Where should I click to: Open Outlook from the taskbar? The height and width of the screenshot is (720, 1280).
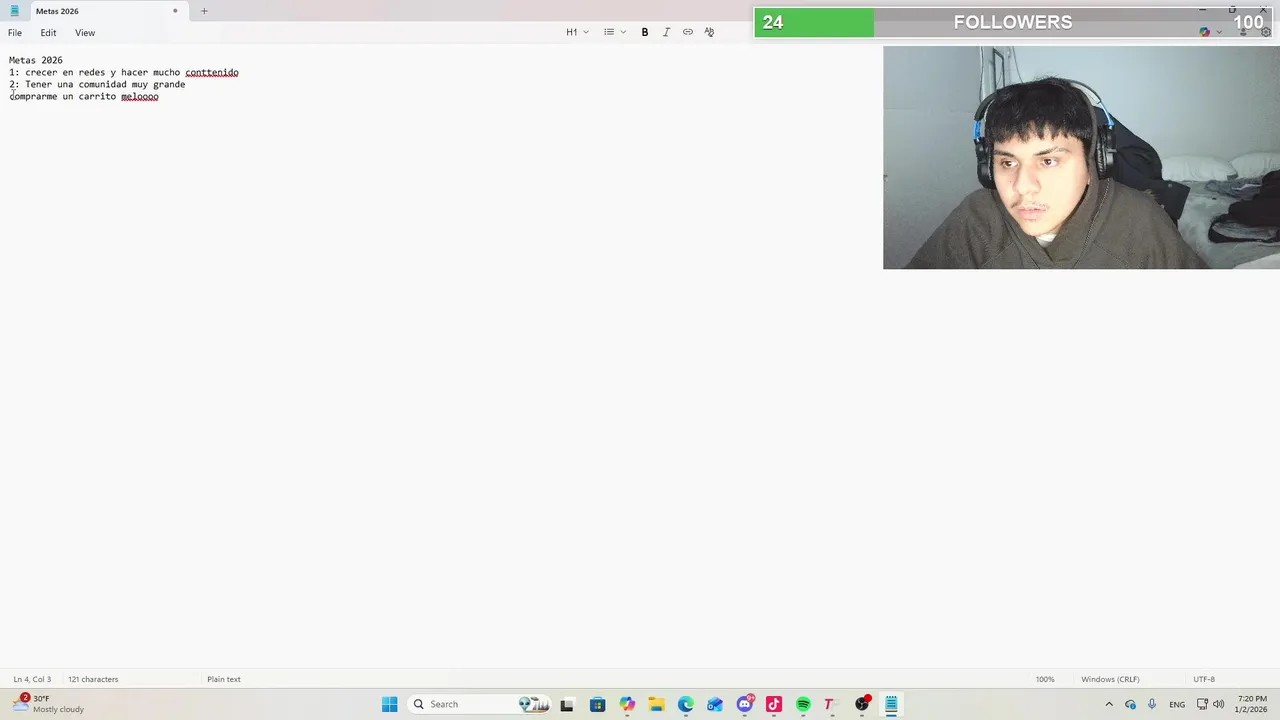tap(715, 704)
